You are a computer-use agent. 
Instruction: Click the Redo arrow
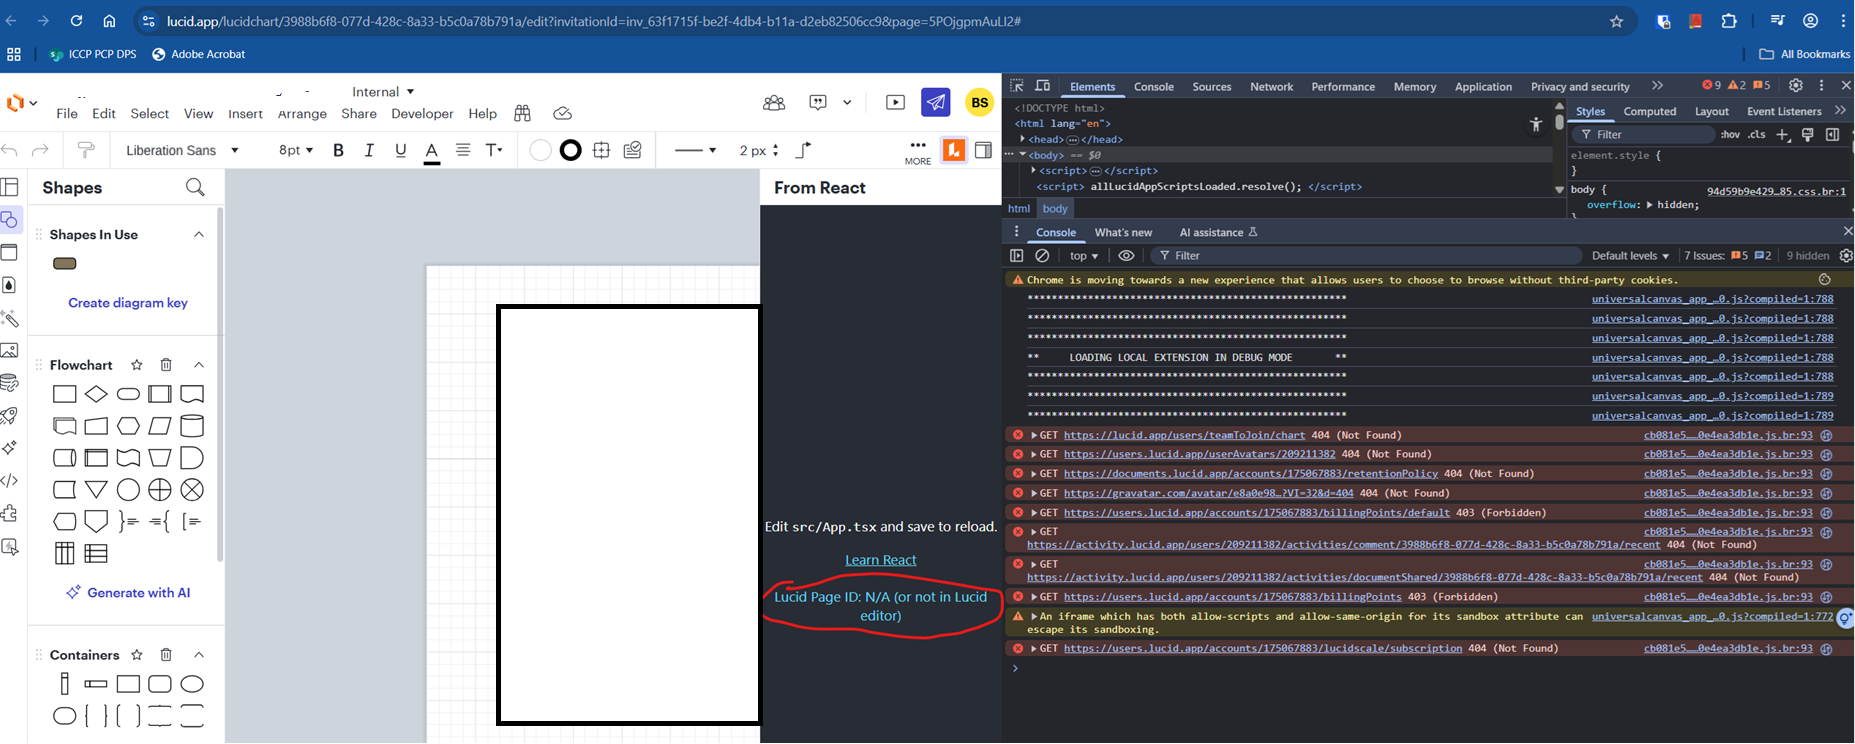[40, 150]
